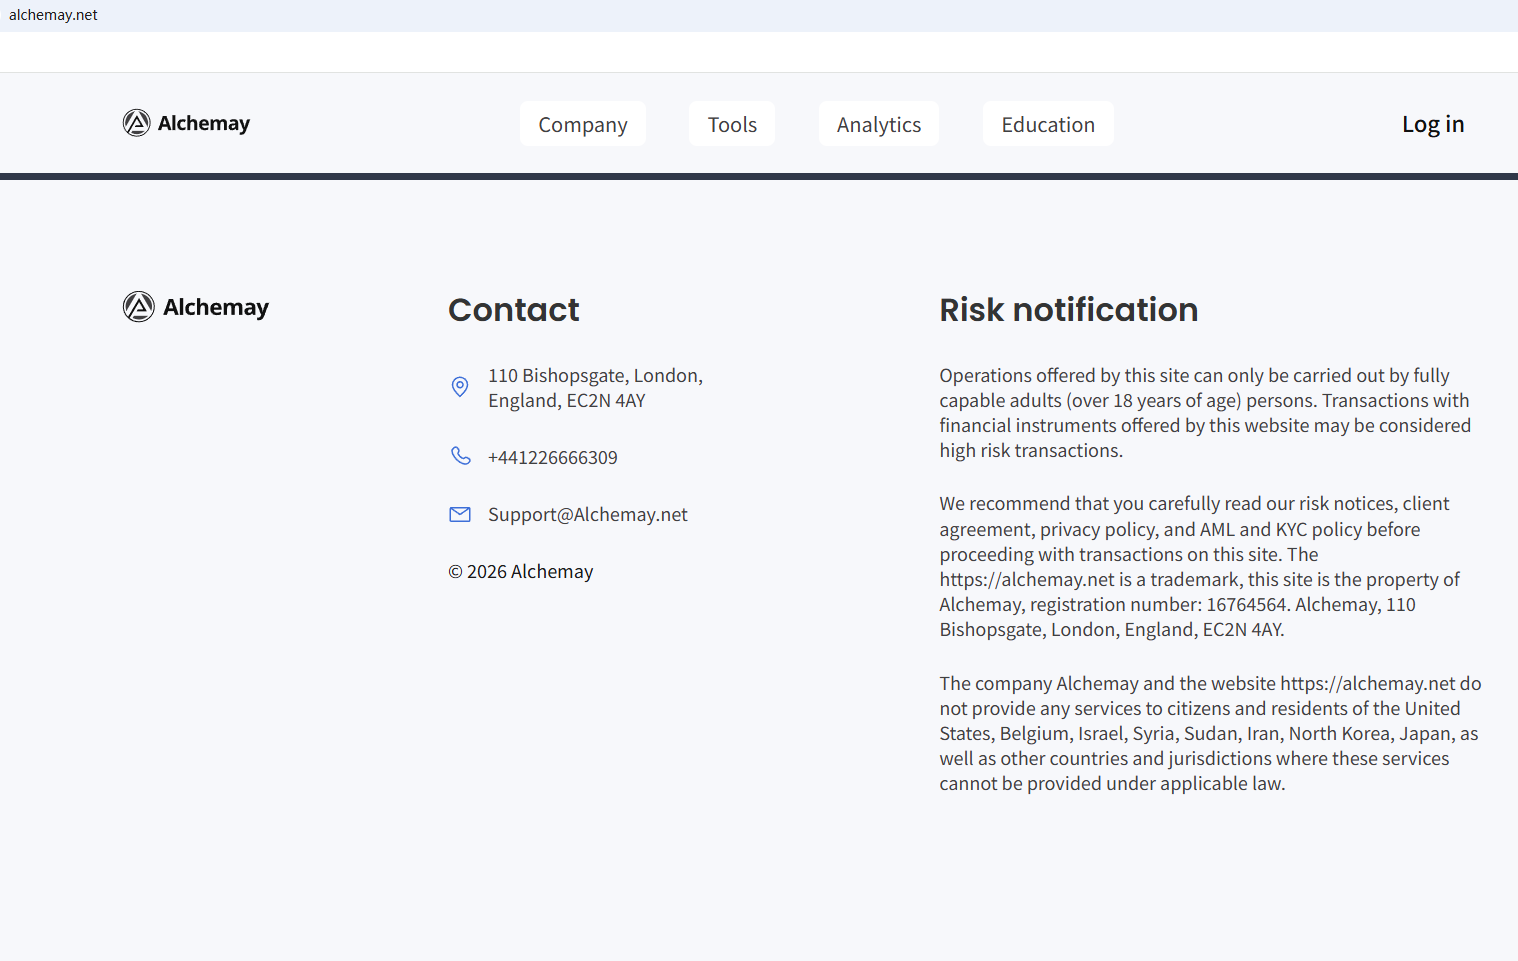Click the paragraph listing restricted countries
This screenshot has width=1518, height=961.
pos(1209,733)
